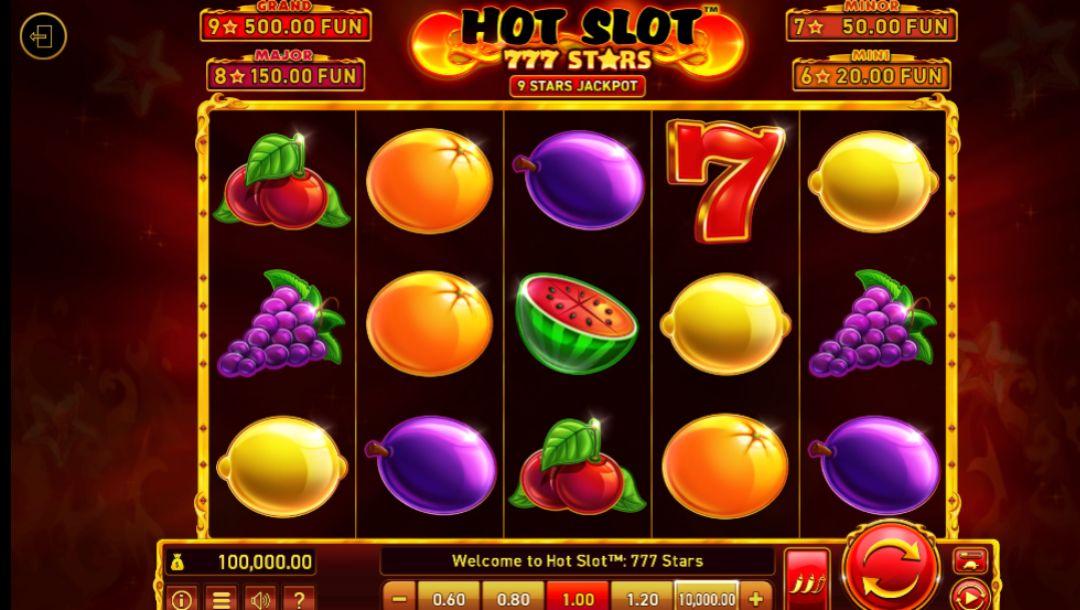Decrease bet with minus button
Viewport: 1080px width, 610px height.
399,598
